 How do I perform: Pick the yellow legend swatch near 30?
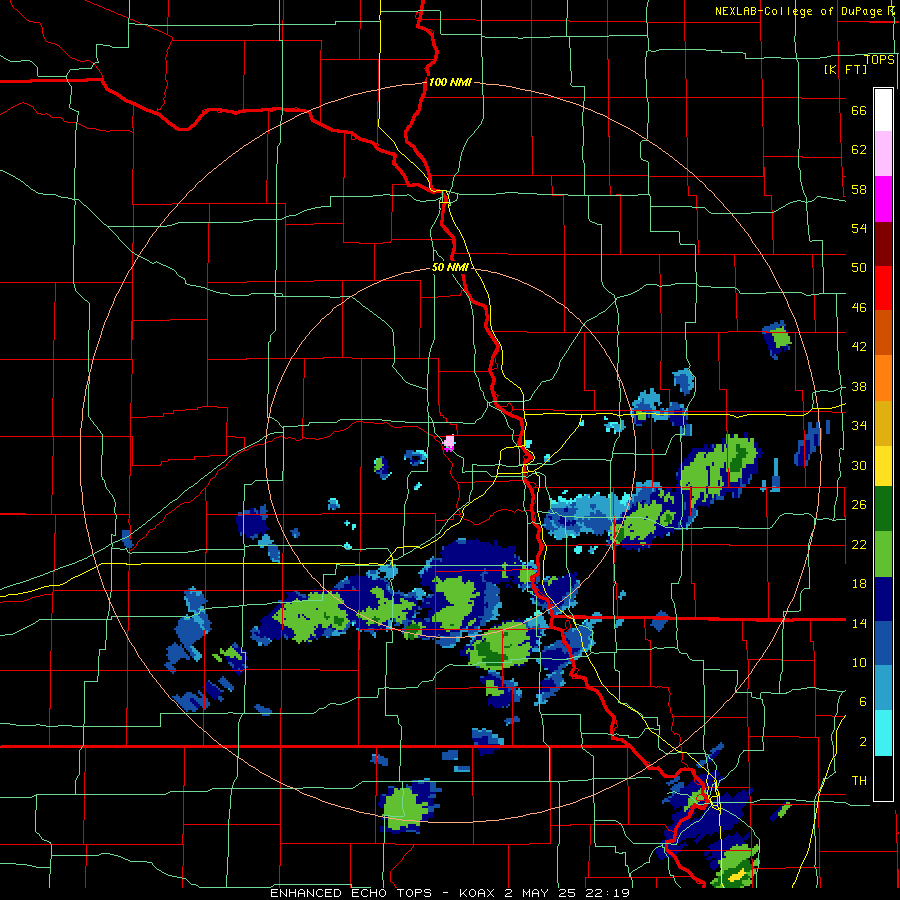(x=883, y=466)
